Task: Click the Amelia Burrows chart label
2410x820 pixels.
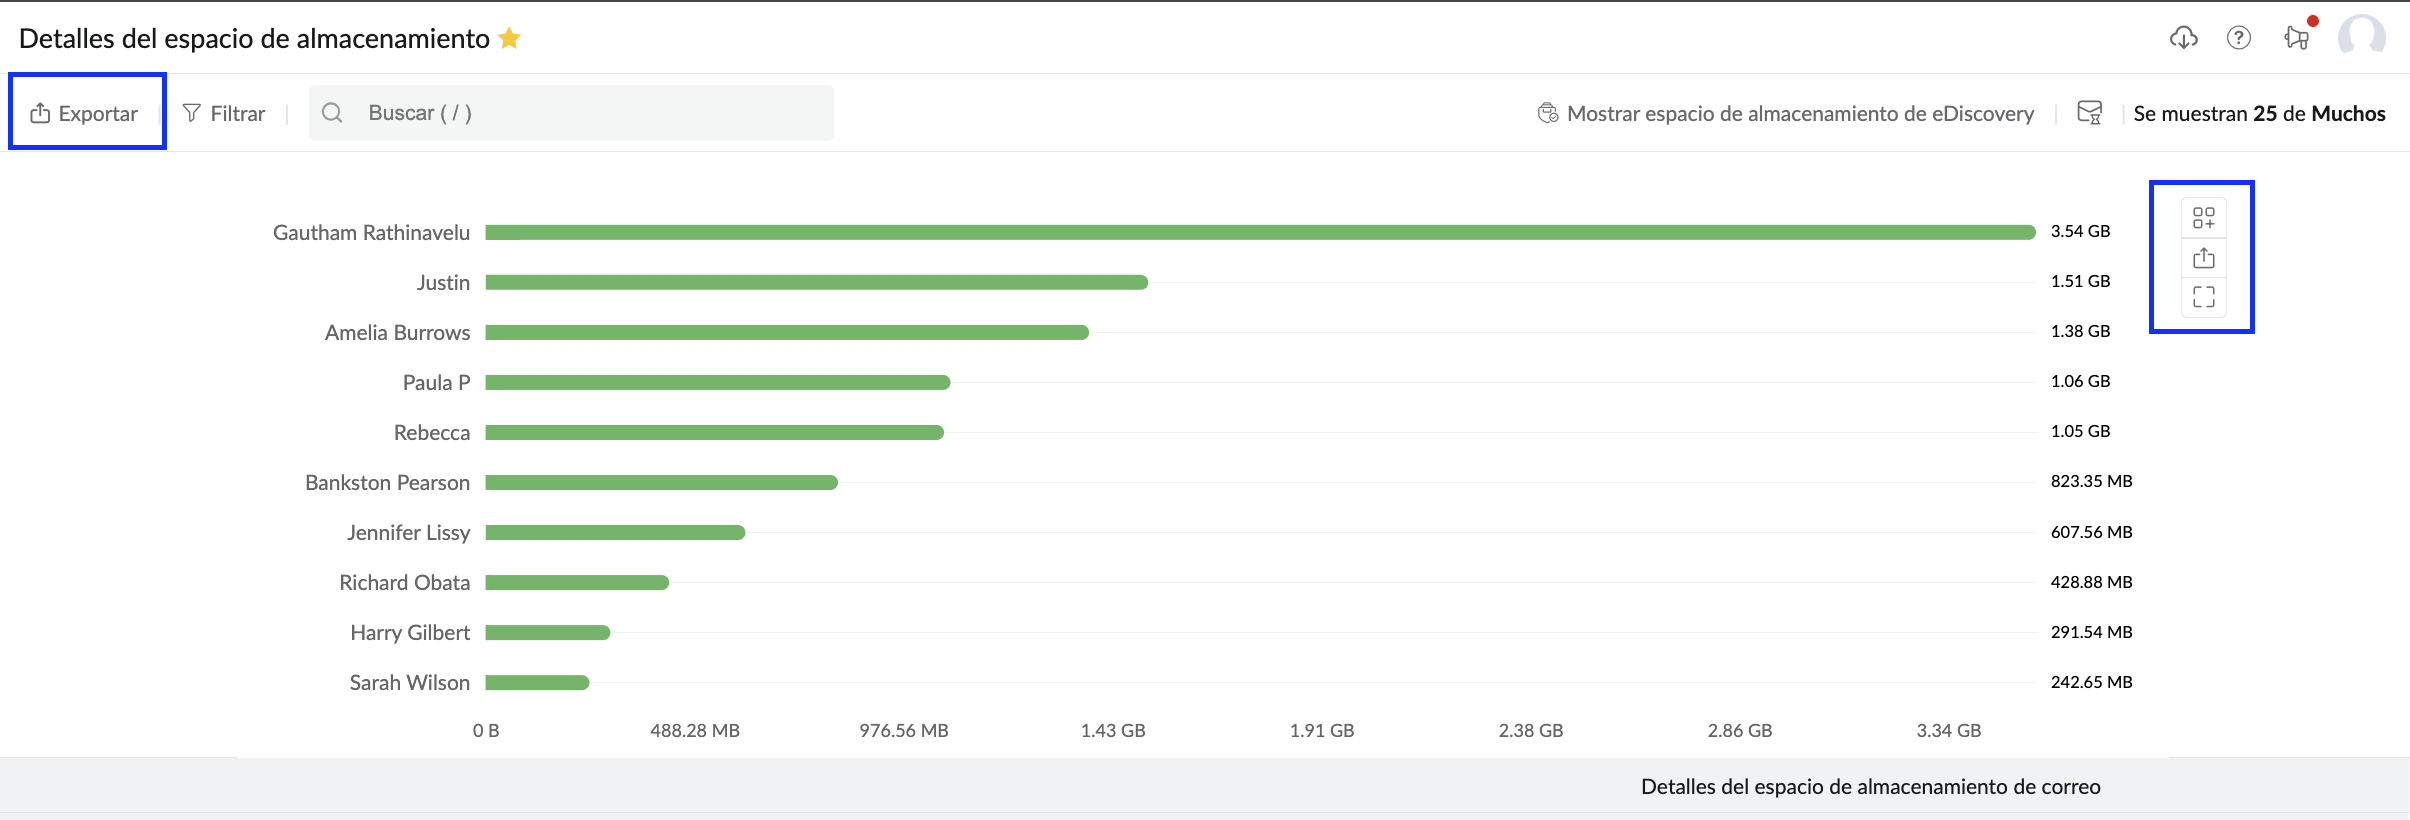Action: click(397, 332)
